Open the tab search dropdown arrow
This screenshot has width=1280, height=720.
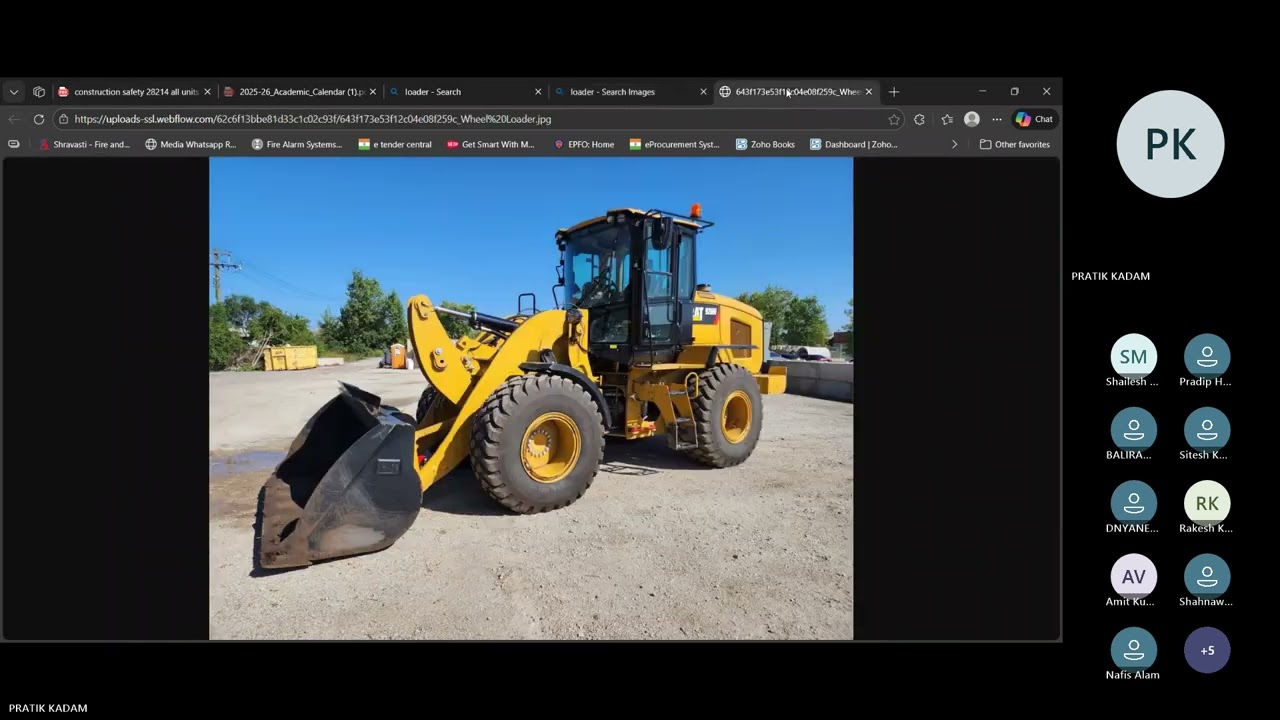click(14, 92)
